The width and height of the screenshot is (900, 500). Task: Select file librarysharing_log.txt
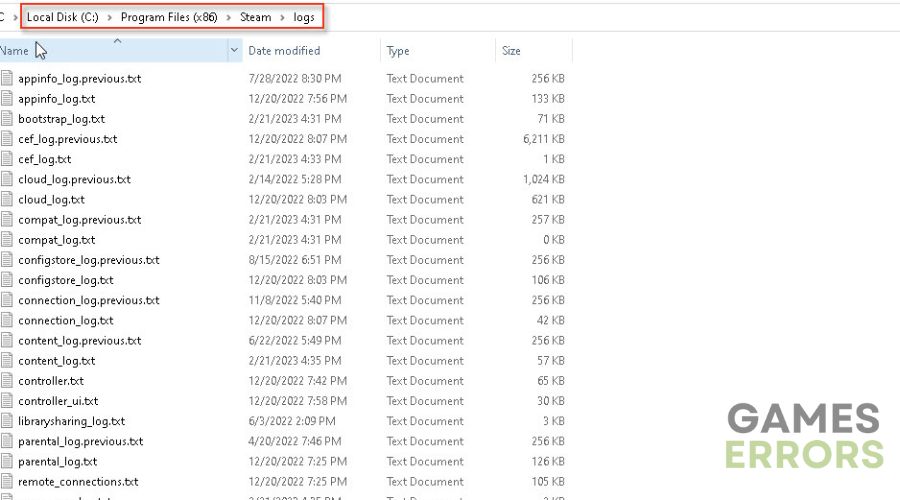pos(72,421)
